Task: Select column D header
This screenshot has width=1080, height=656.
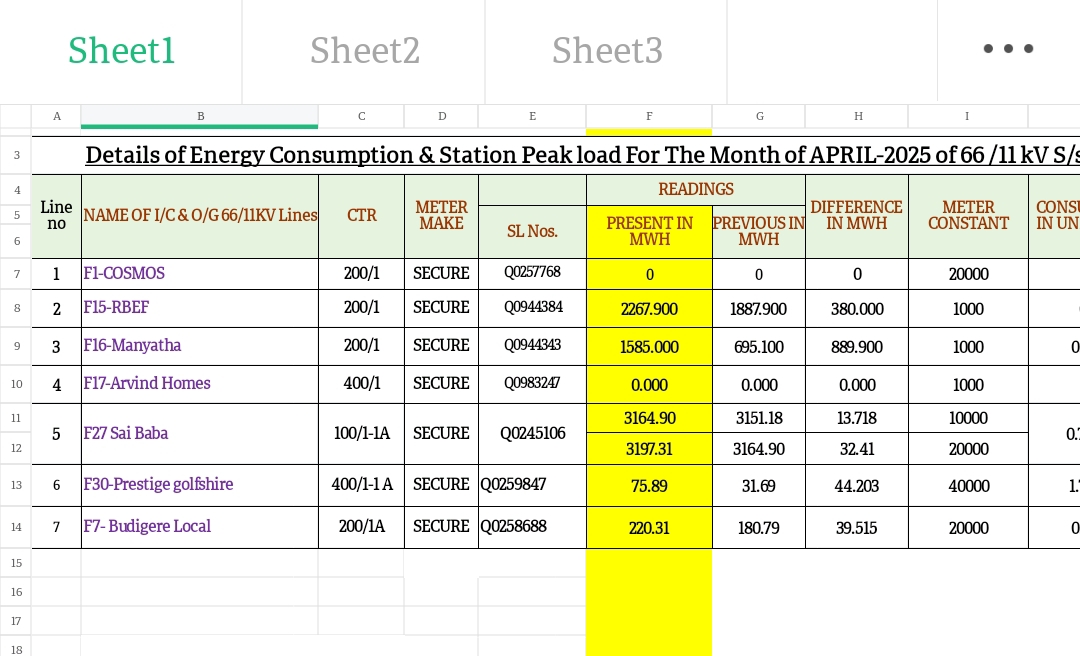Action: [442, 116]
